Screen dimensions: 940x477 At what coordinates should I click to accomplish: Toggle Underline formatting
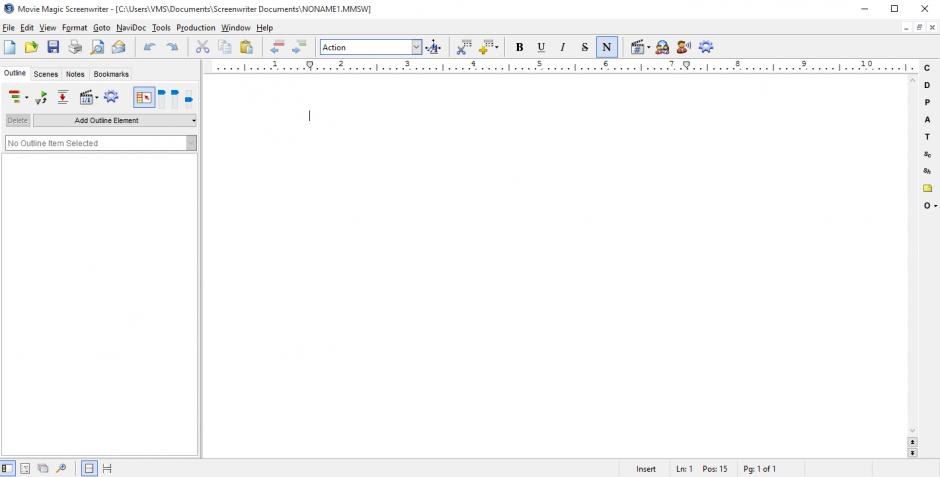(541, 47)
